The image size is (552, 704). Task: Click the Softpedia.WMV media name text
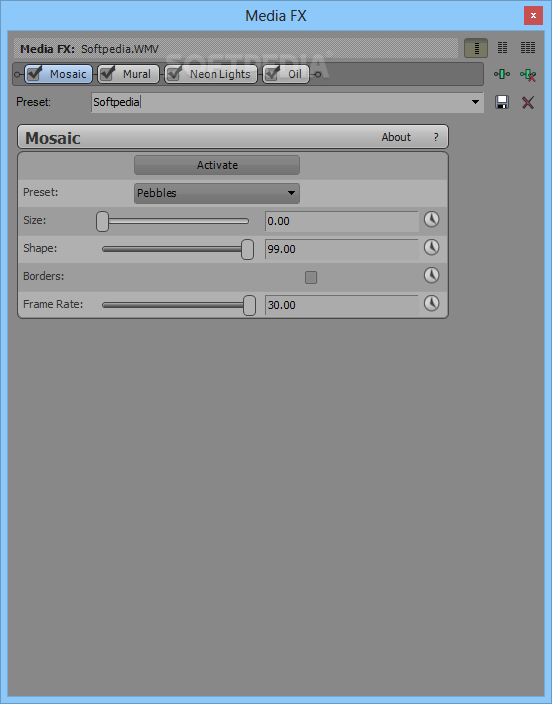point(120,49)
